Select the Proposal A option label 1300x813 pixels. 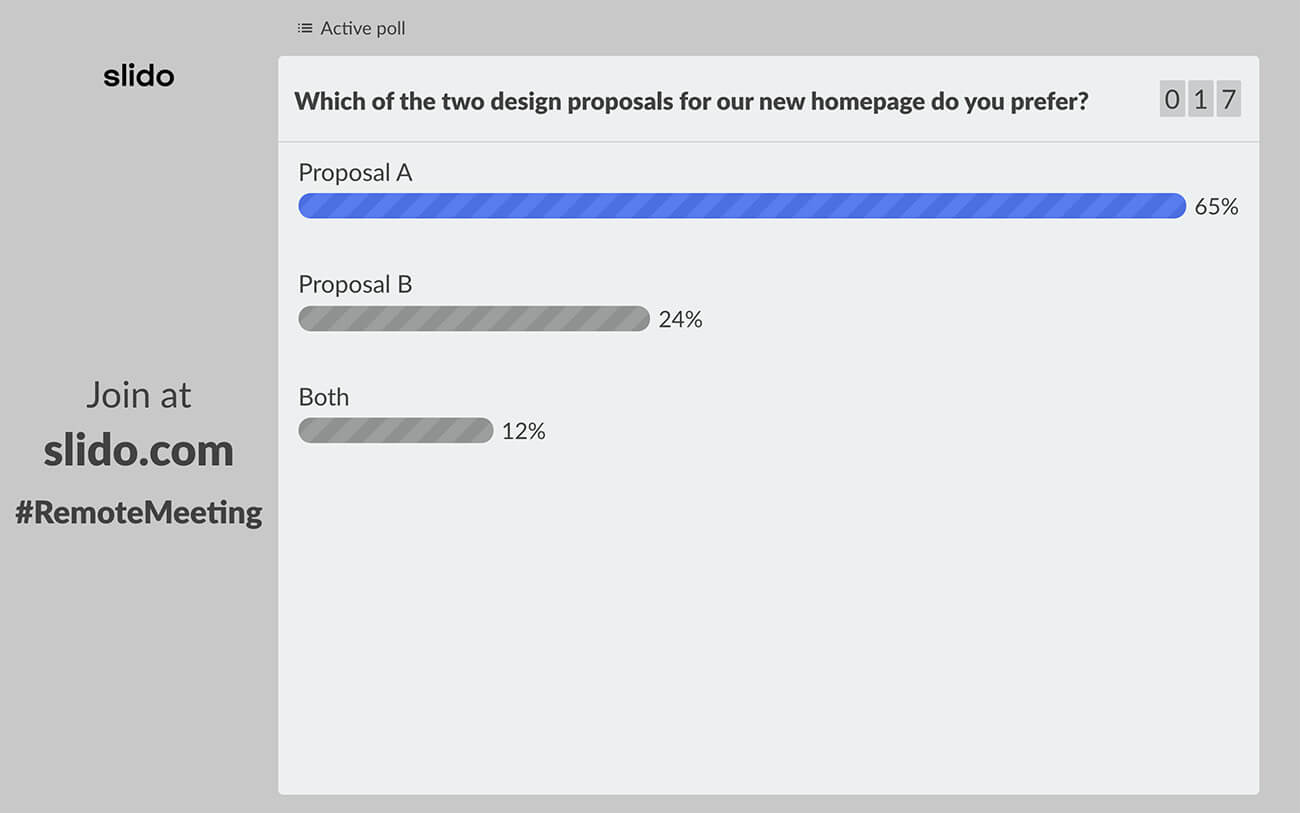pos(355,172)
